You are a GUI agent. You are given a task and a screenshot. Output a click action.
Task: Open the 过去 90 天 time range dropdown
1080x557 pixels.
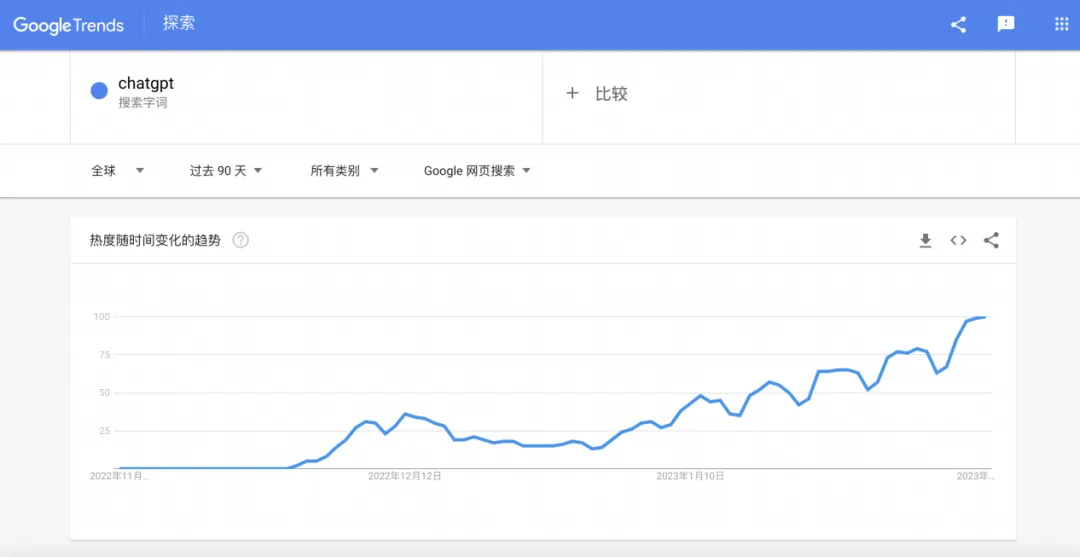227,171
